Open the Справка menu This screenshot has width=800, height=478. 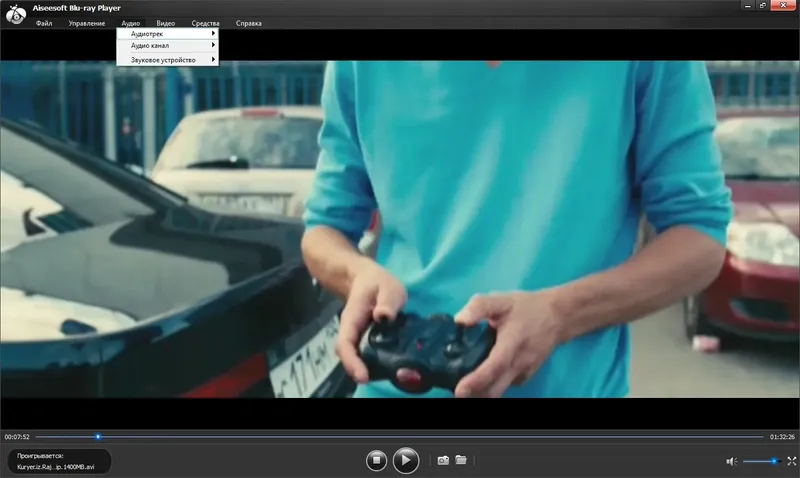(x=248, y=23)
